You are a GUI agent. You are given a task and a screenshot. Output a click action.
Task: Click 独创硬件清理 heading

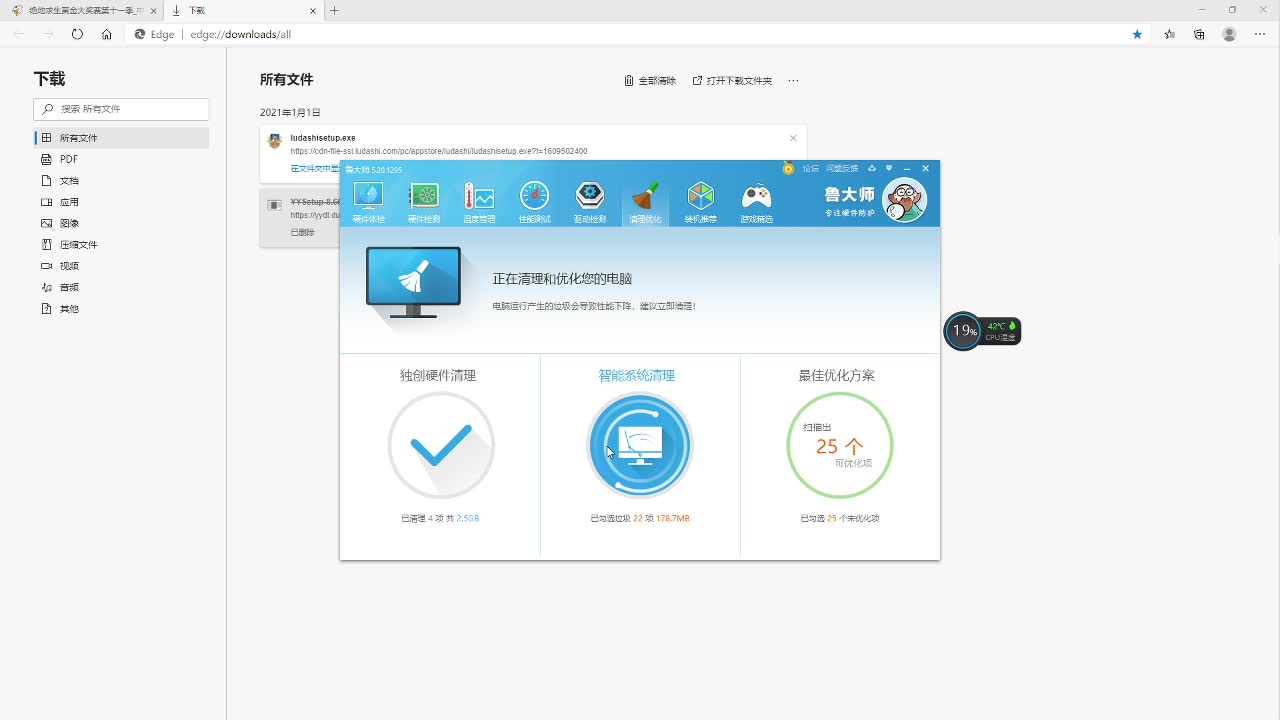pos(438,376)
